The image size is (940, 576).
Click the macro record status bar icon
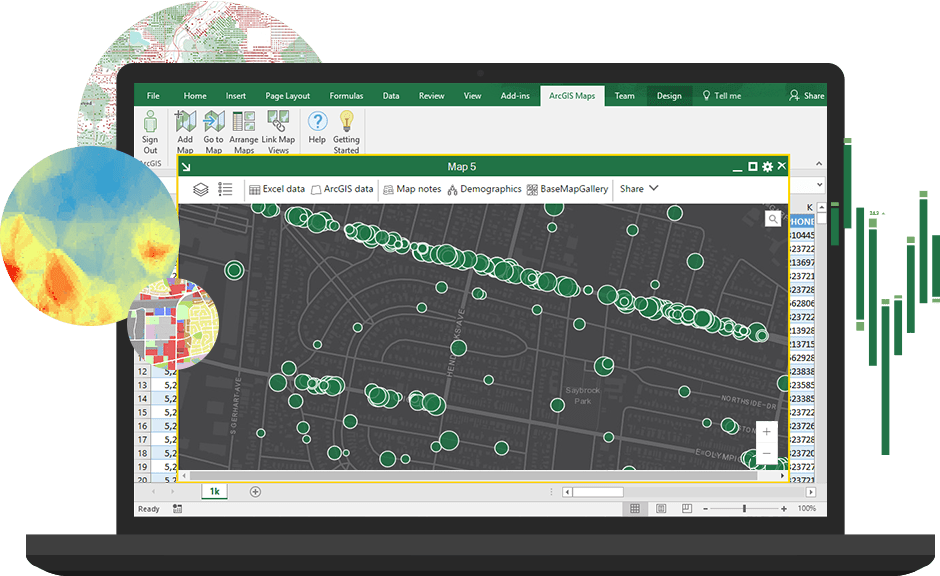[177, 509]
